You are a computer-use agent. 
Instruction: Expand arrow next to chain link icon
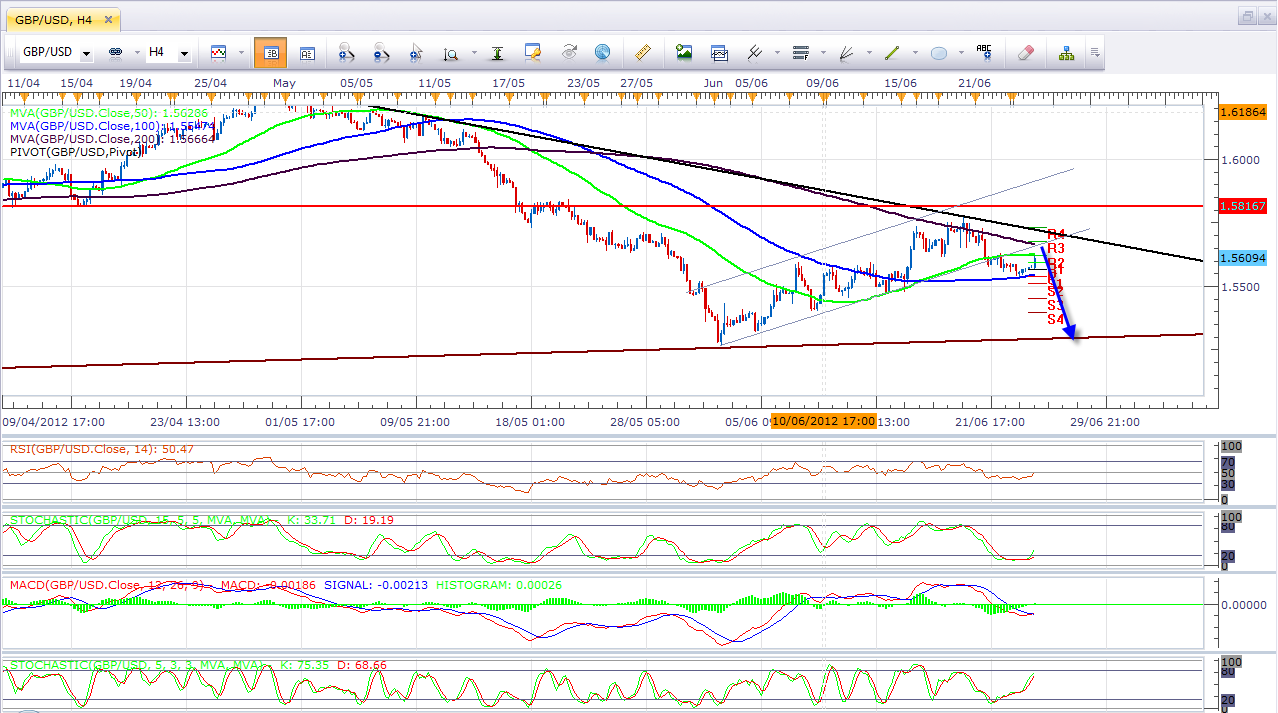tap(135, 53)
